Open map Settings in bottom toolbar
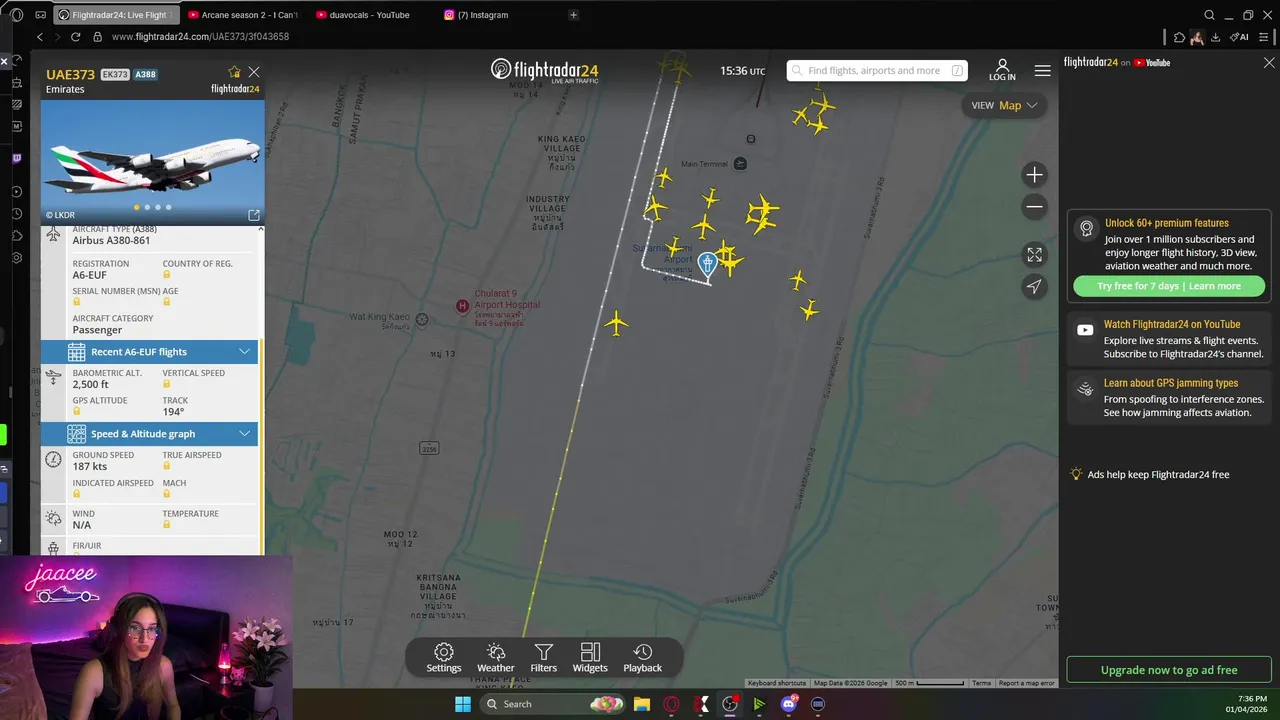The height and width of the screenshot is (720, 1280). [x=444, y=658]
